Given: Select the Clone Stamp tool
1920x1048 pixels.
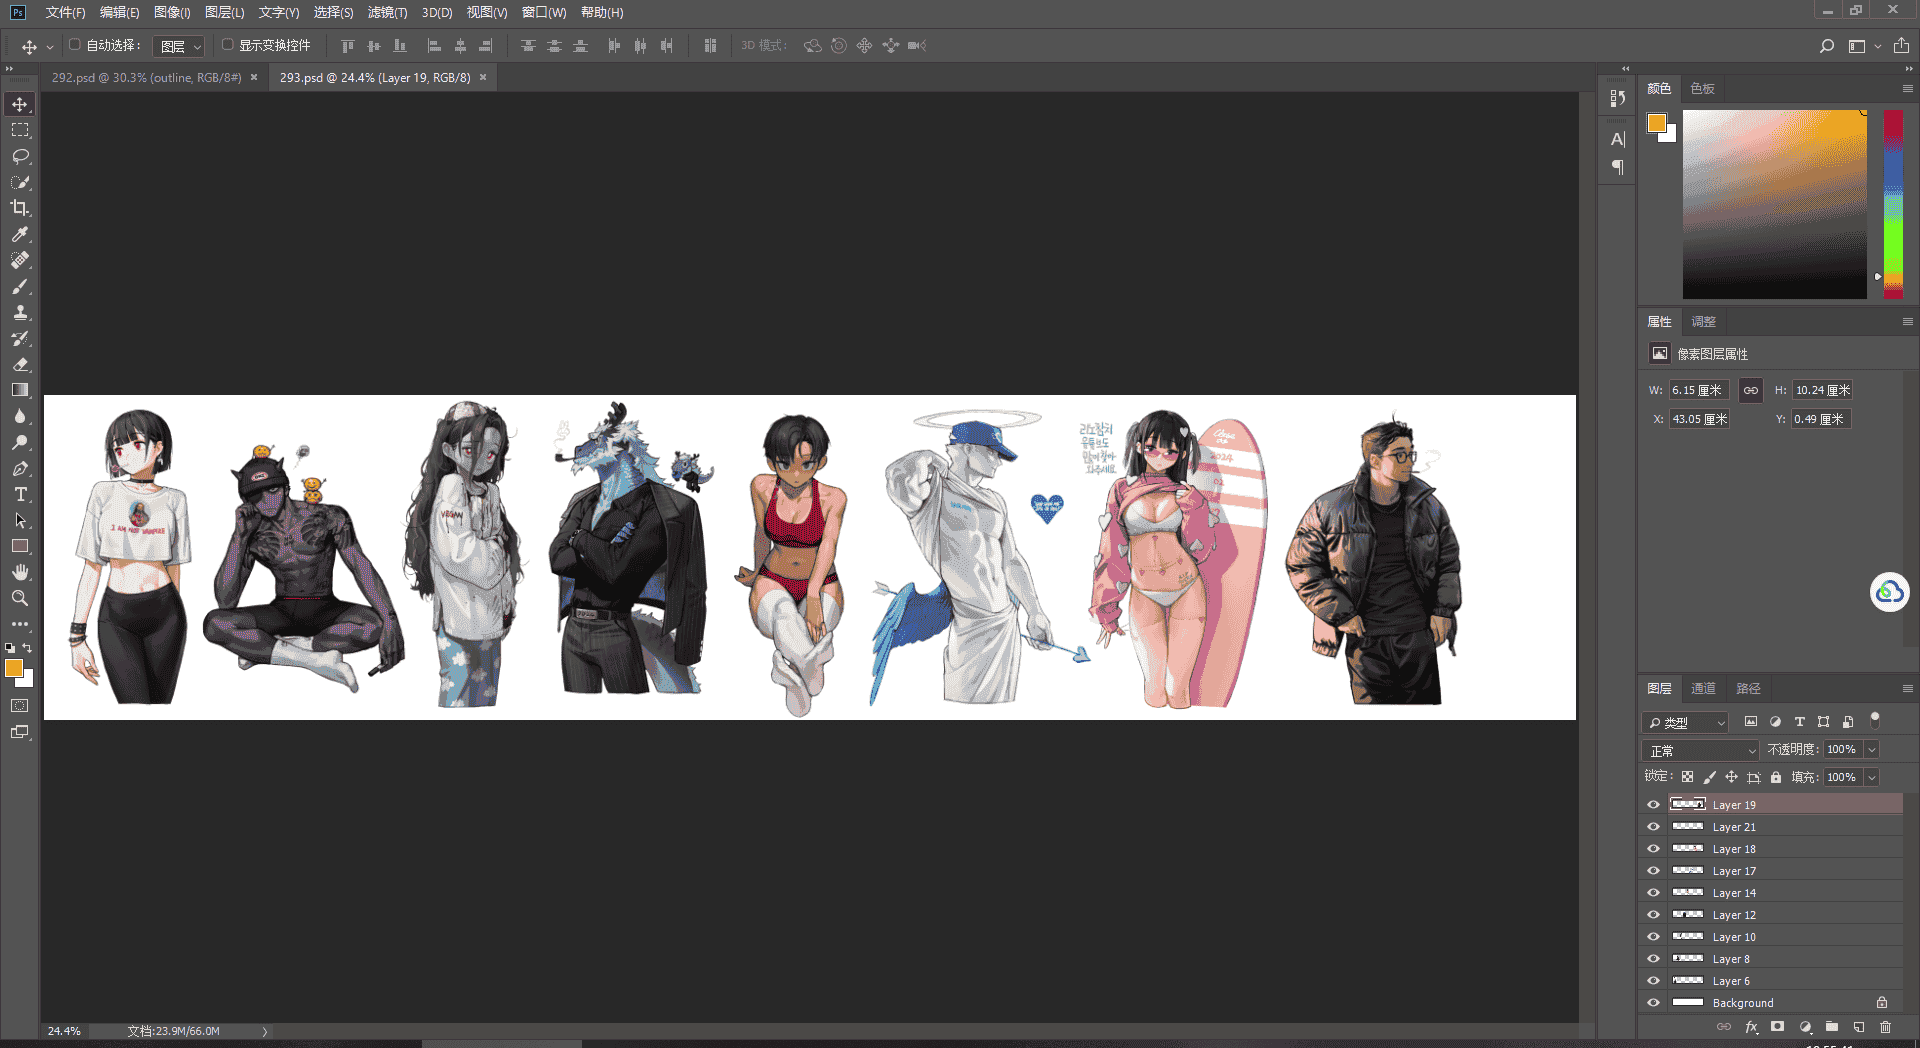Looking at the screenshot, I should coord(20,312).
